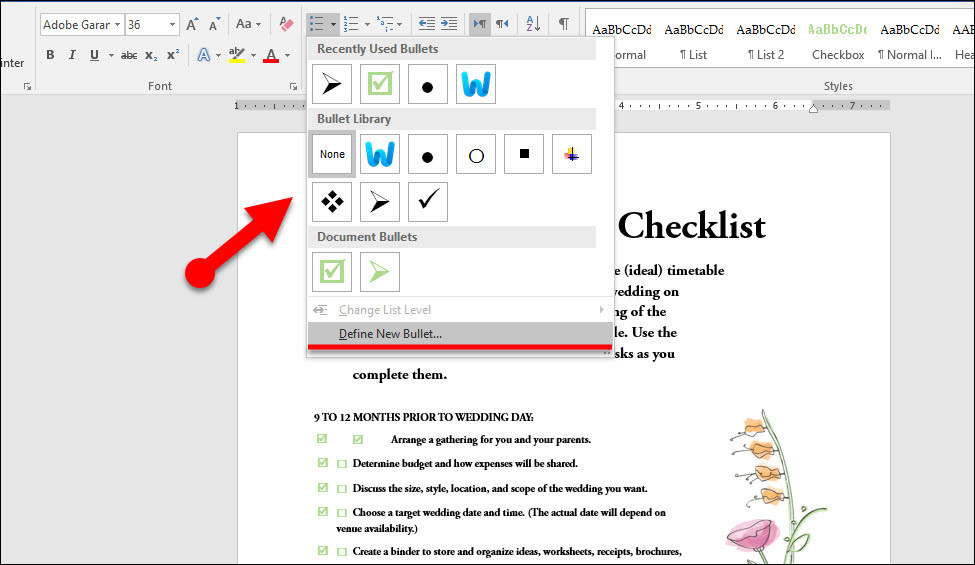The height and width of the screenshot is (565, 975).
Task: Apply the Checkbox style from Styles gallery
Action: pyautogui.click(x=838, y=42)
